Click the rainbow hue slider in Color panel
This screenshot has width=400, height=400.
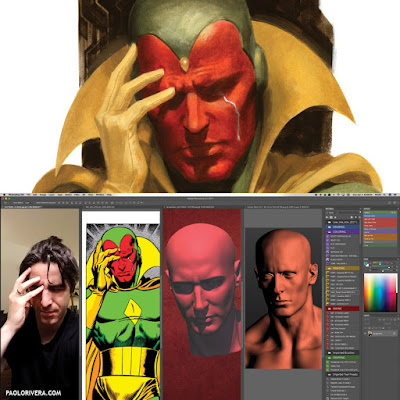[381, 263]
